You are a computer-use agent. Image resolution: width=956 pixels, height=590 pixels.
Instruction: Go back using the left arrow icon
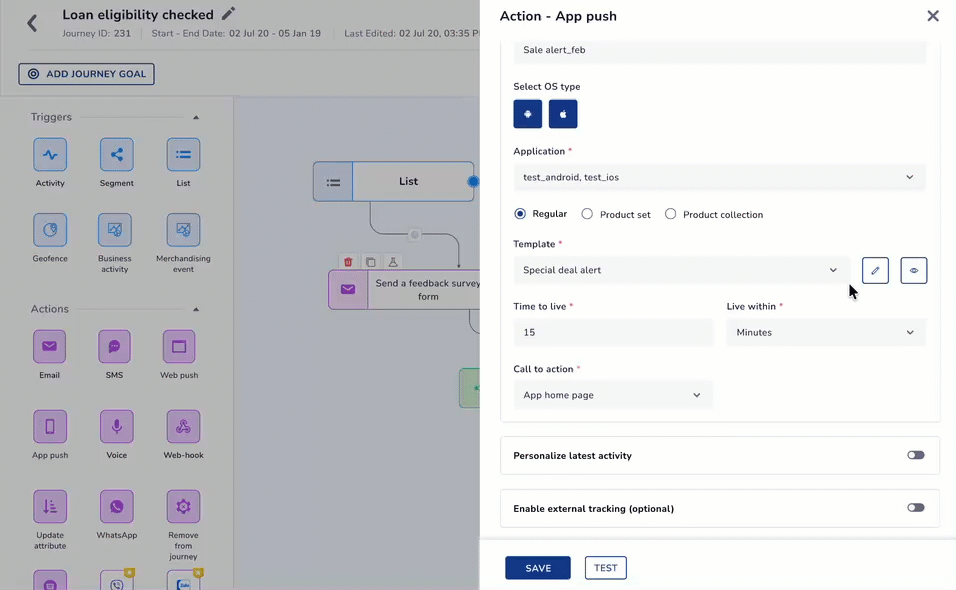coord(32,24)
